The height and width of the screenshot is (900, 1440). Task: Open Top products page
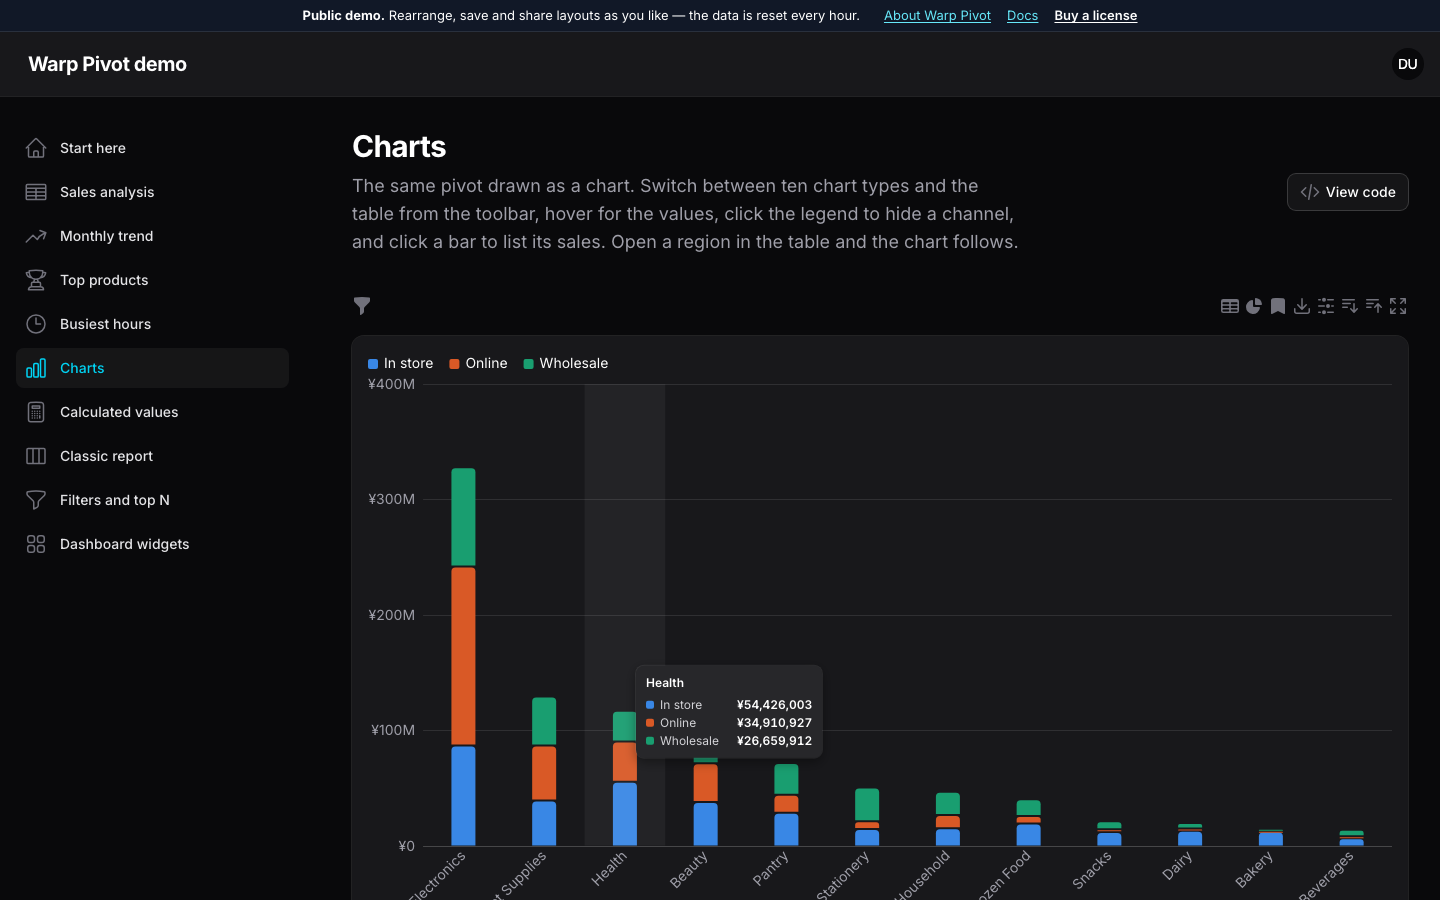tap(152, 280)
